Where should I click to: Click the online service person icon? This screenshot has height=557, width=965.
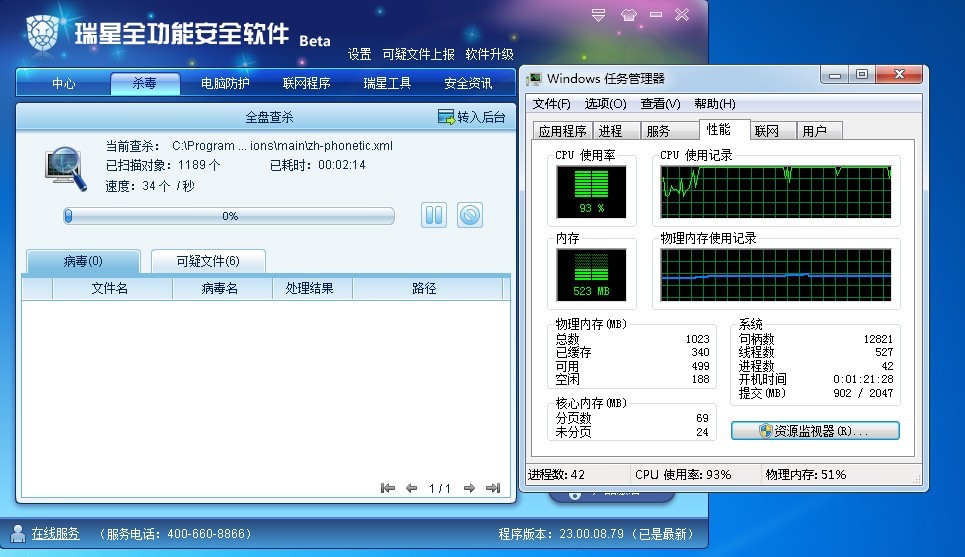18,534
